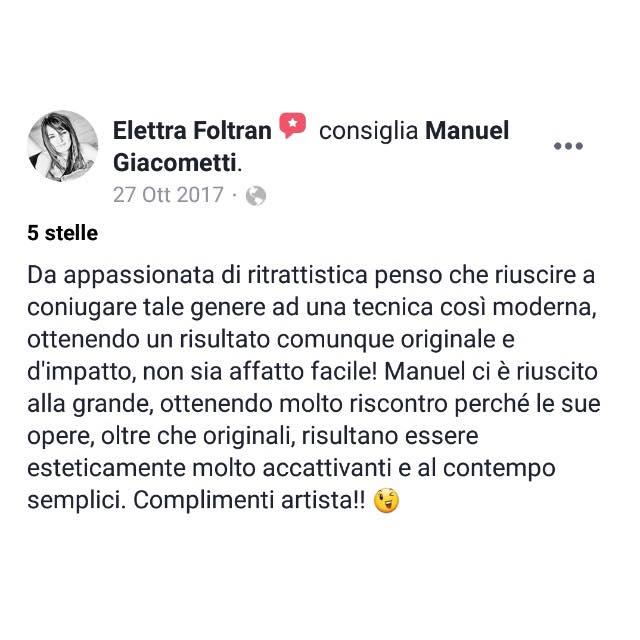This screenshot has width=640, height=640.
Task: Click the word accattivanti in review
Action: click(327, 468)
